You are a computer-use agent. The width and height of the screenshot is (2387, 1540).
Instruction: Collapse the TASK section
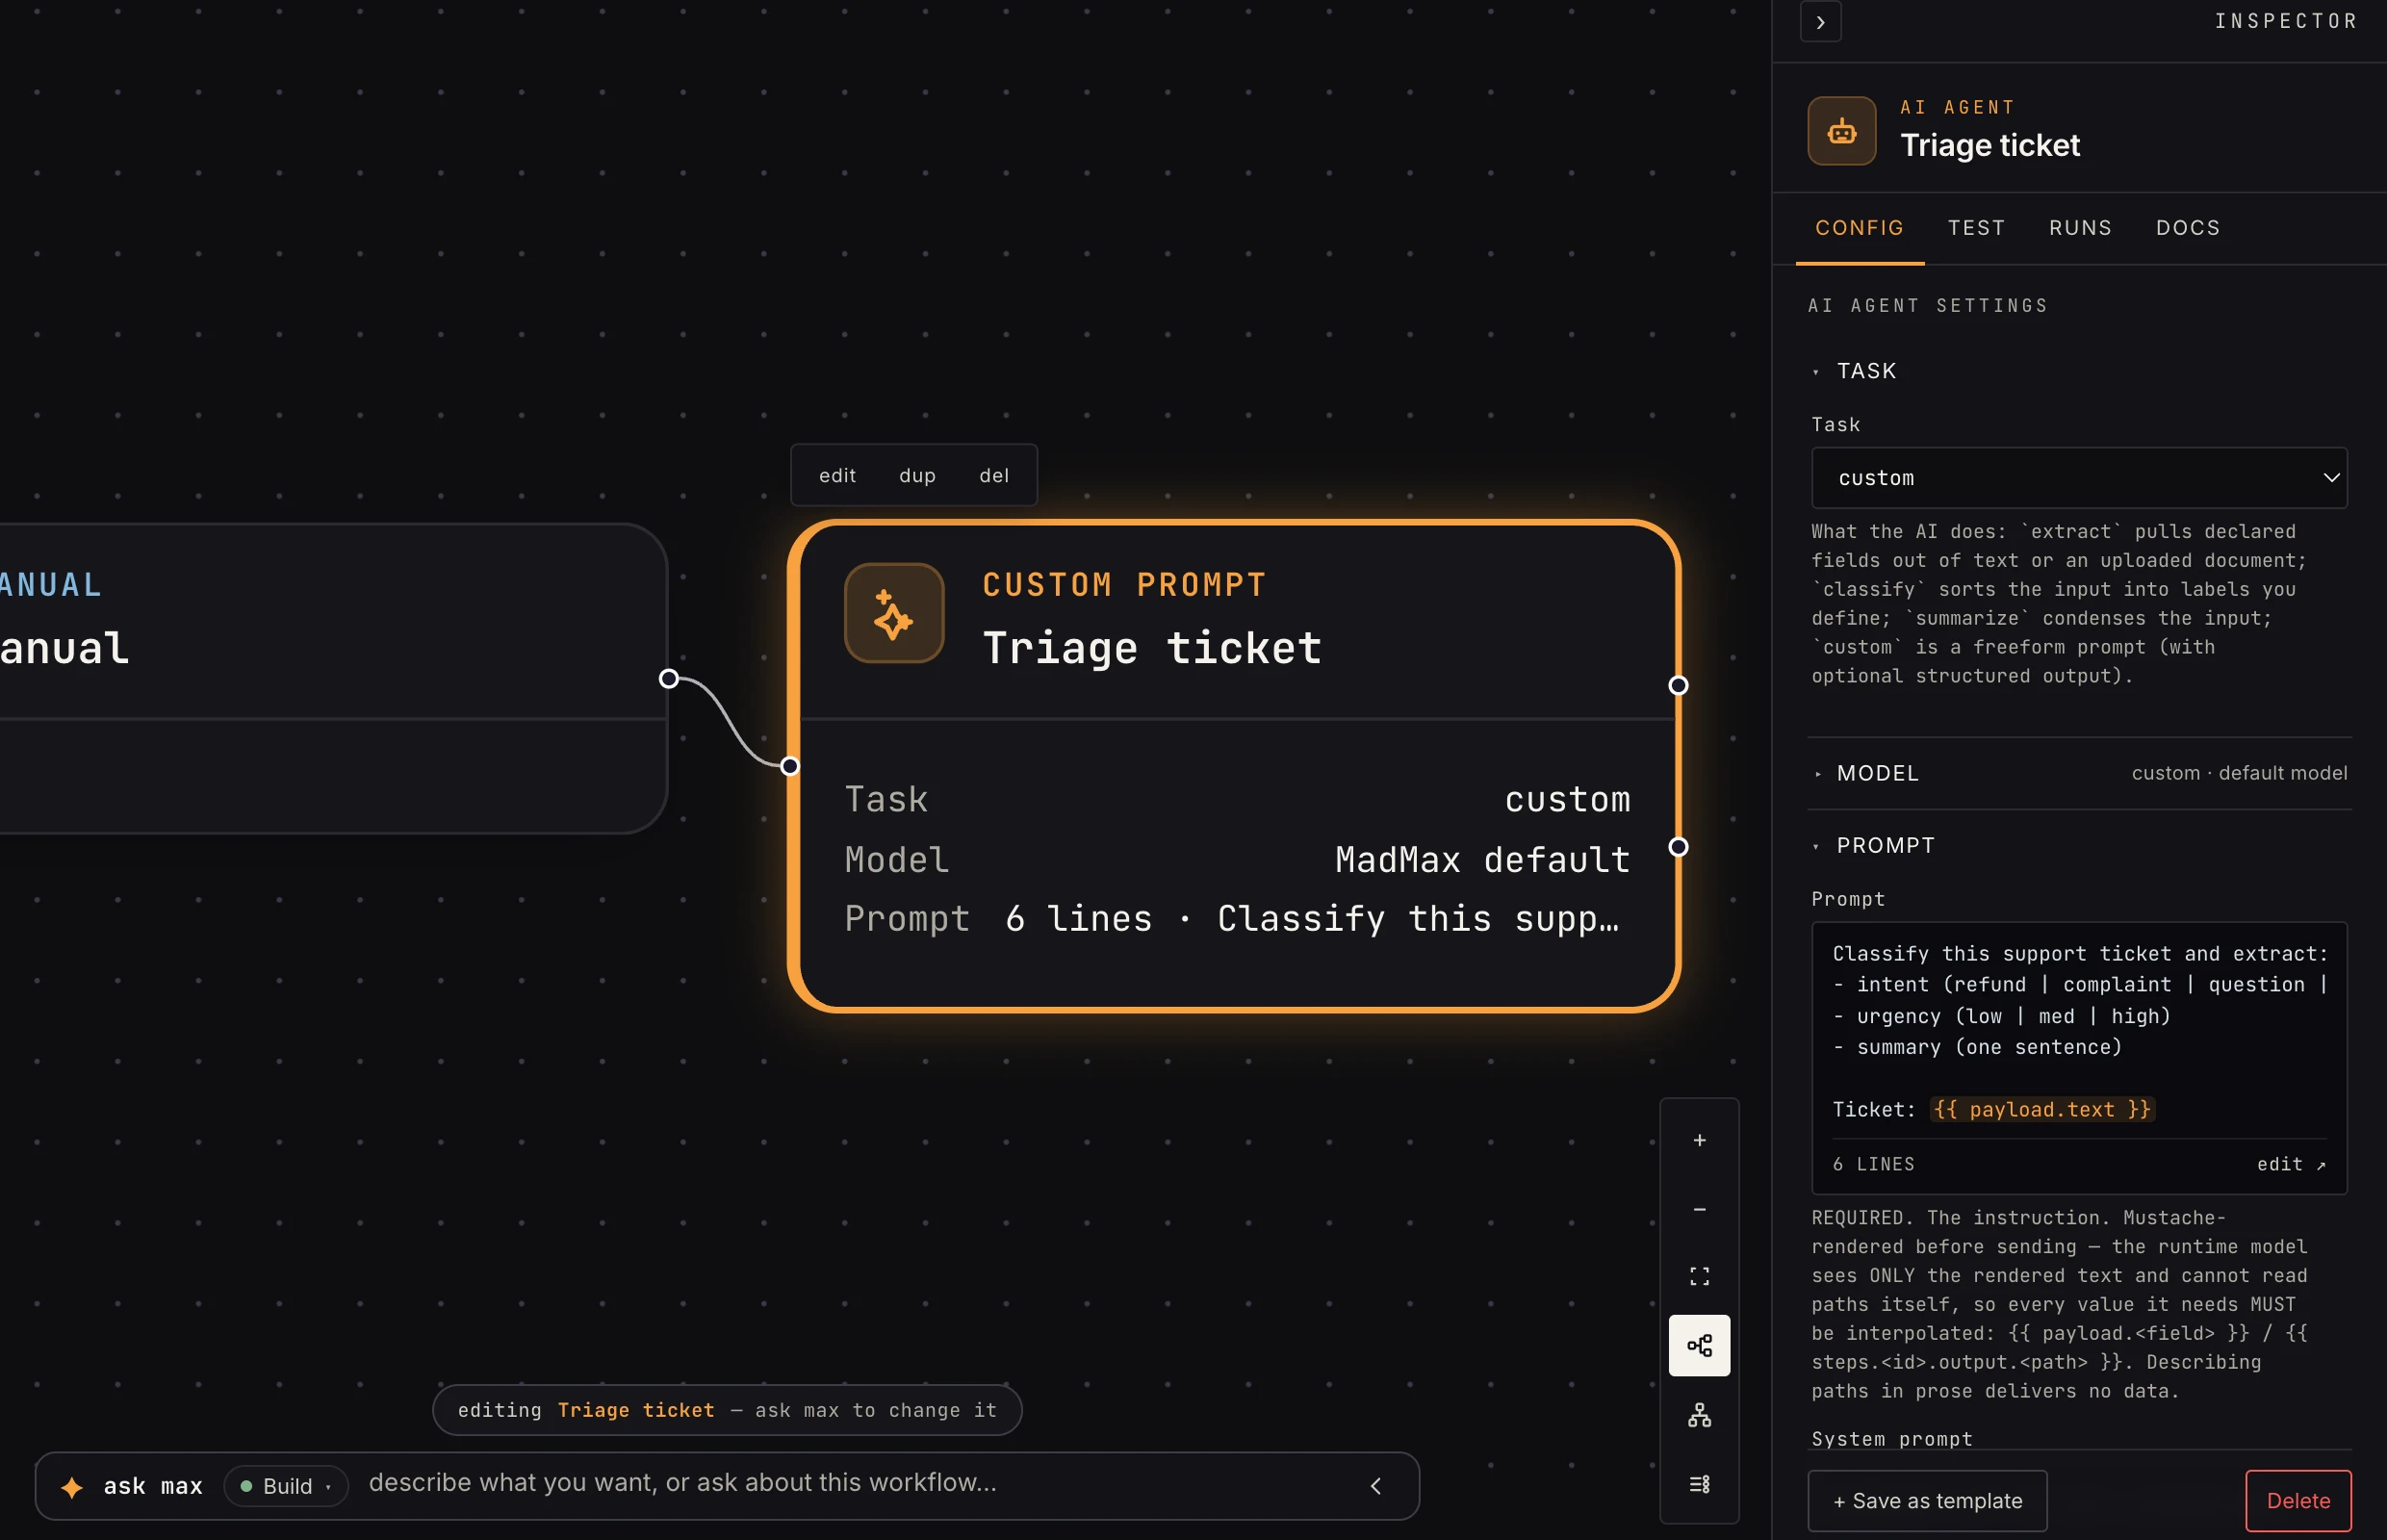(1856, 371)
